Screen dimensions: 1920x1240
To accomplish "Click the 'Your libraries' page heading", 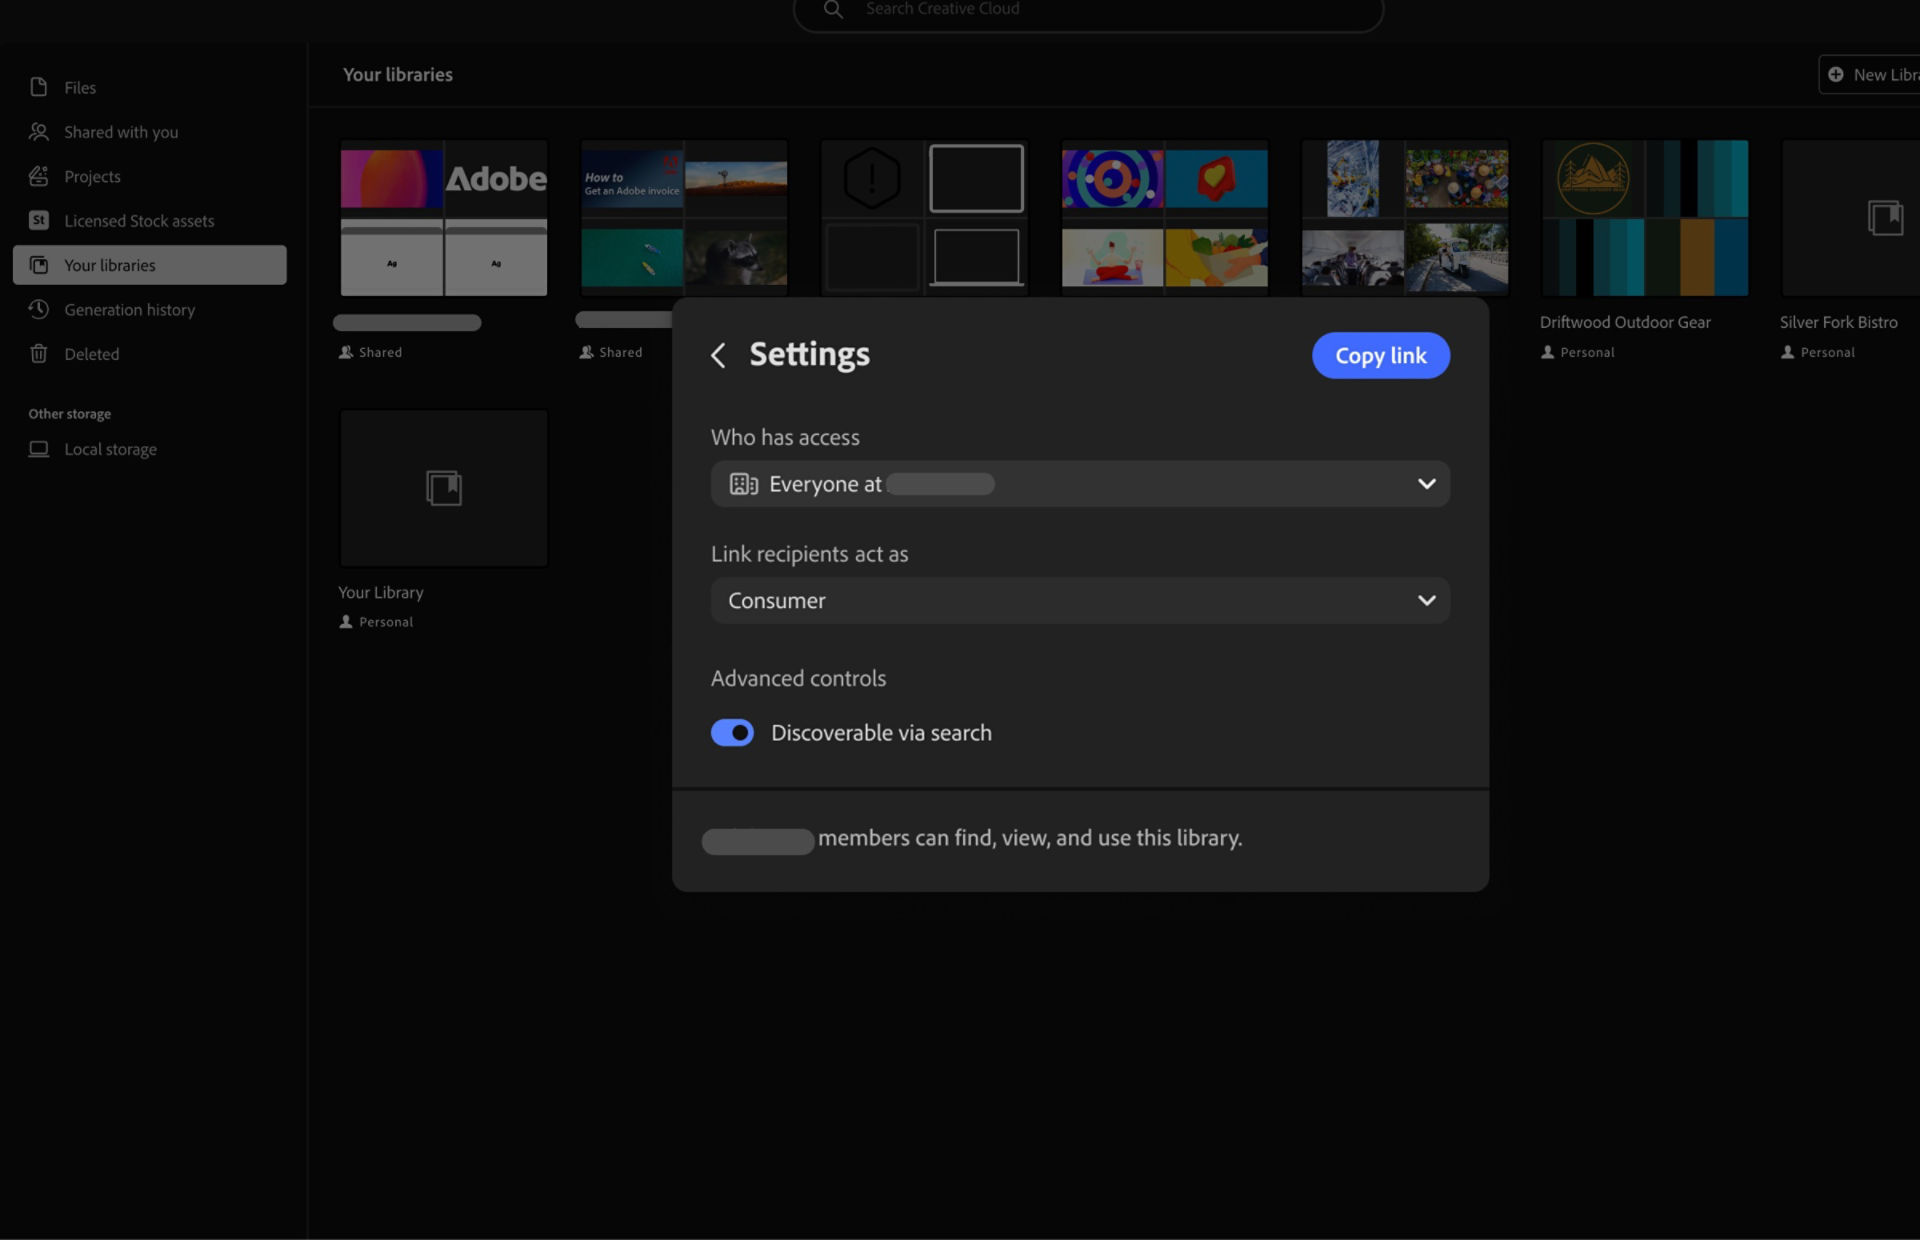I will click(397, 74).
